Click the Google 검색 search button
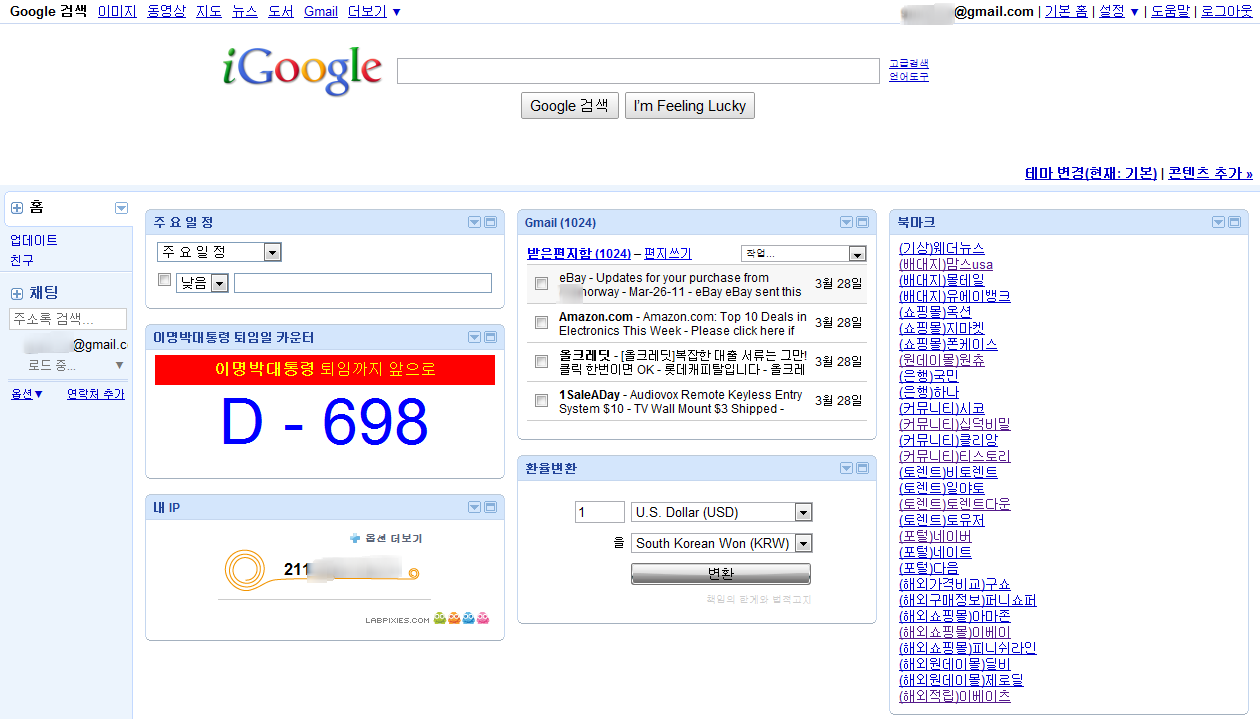The height and width of the screenshot is (719, 1260). 570,105
